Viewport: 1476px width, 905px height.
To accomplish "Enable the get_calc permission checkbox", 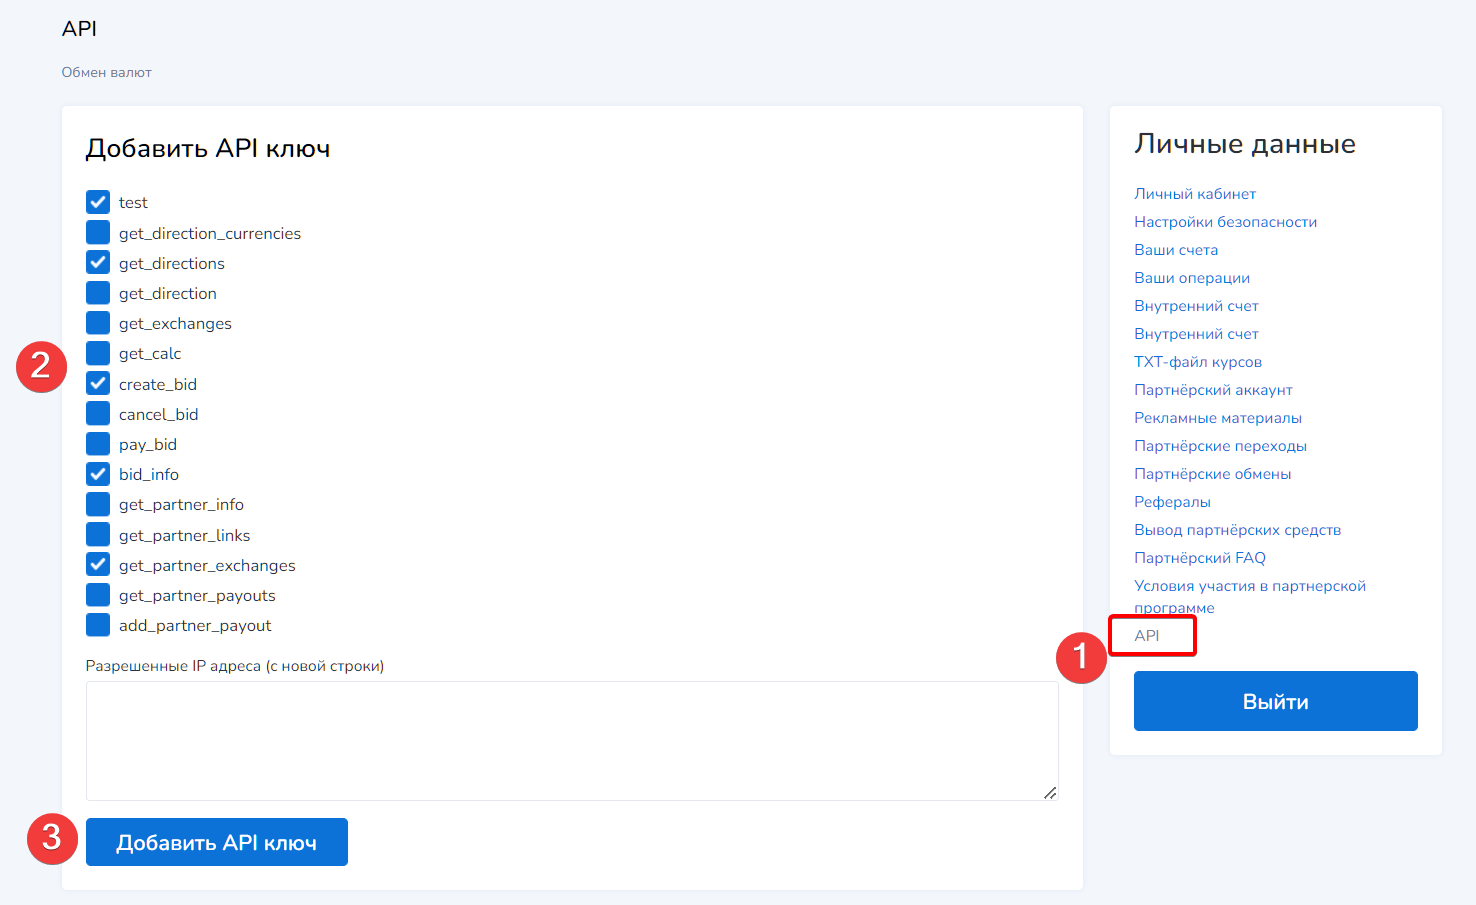I will (98, 353).
